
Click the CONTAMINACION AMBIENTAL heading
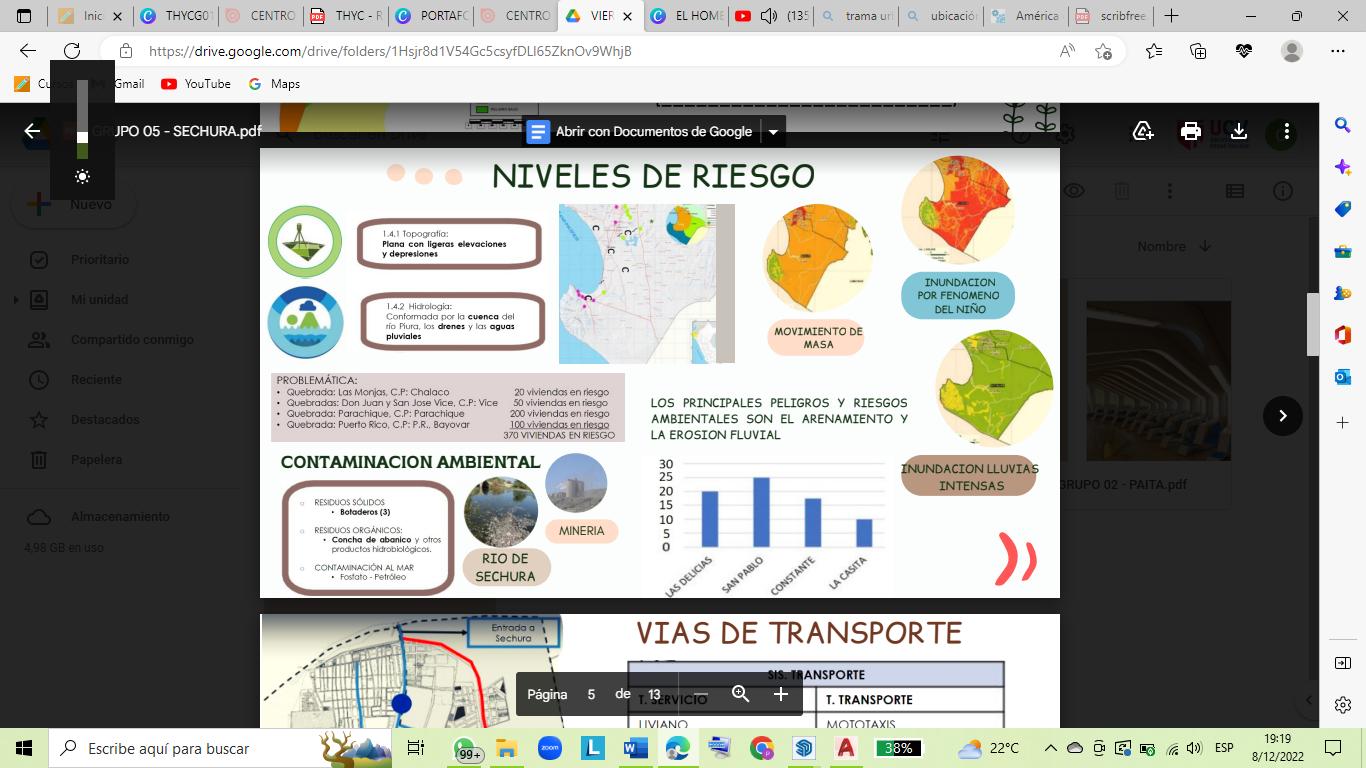tap(410, 462)
